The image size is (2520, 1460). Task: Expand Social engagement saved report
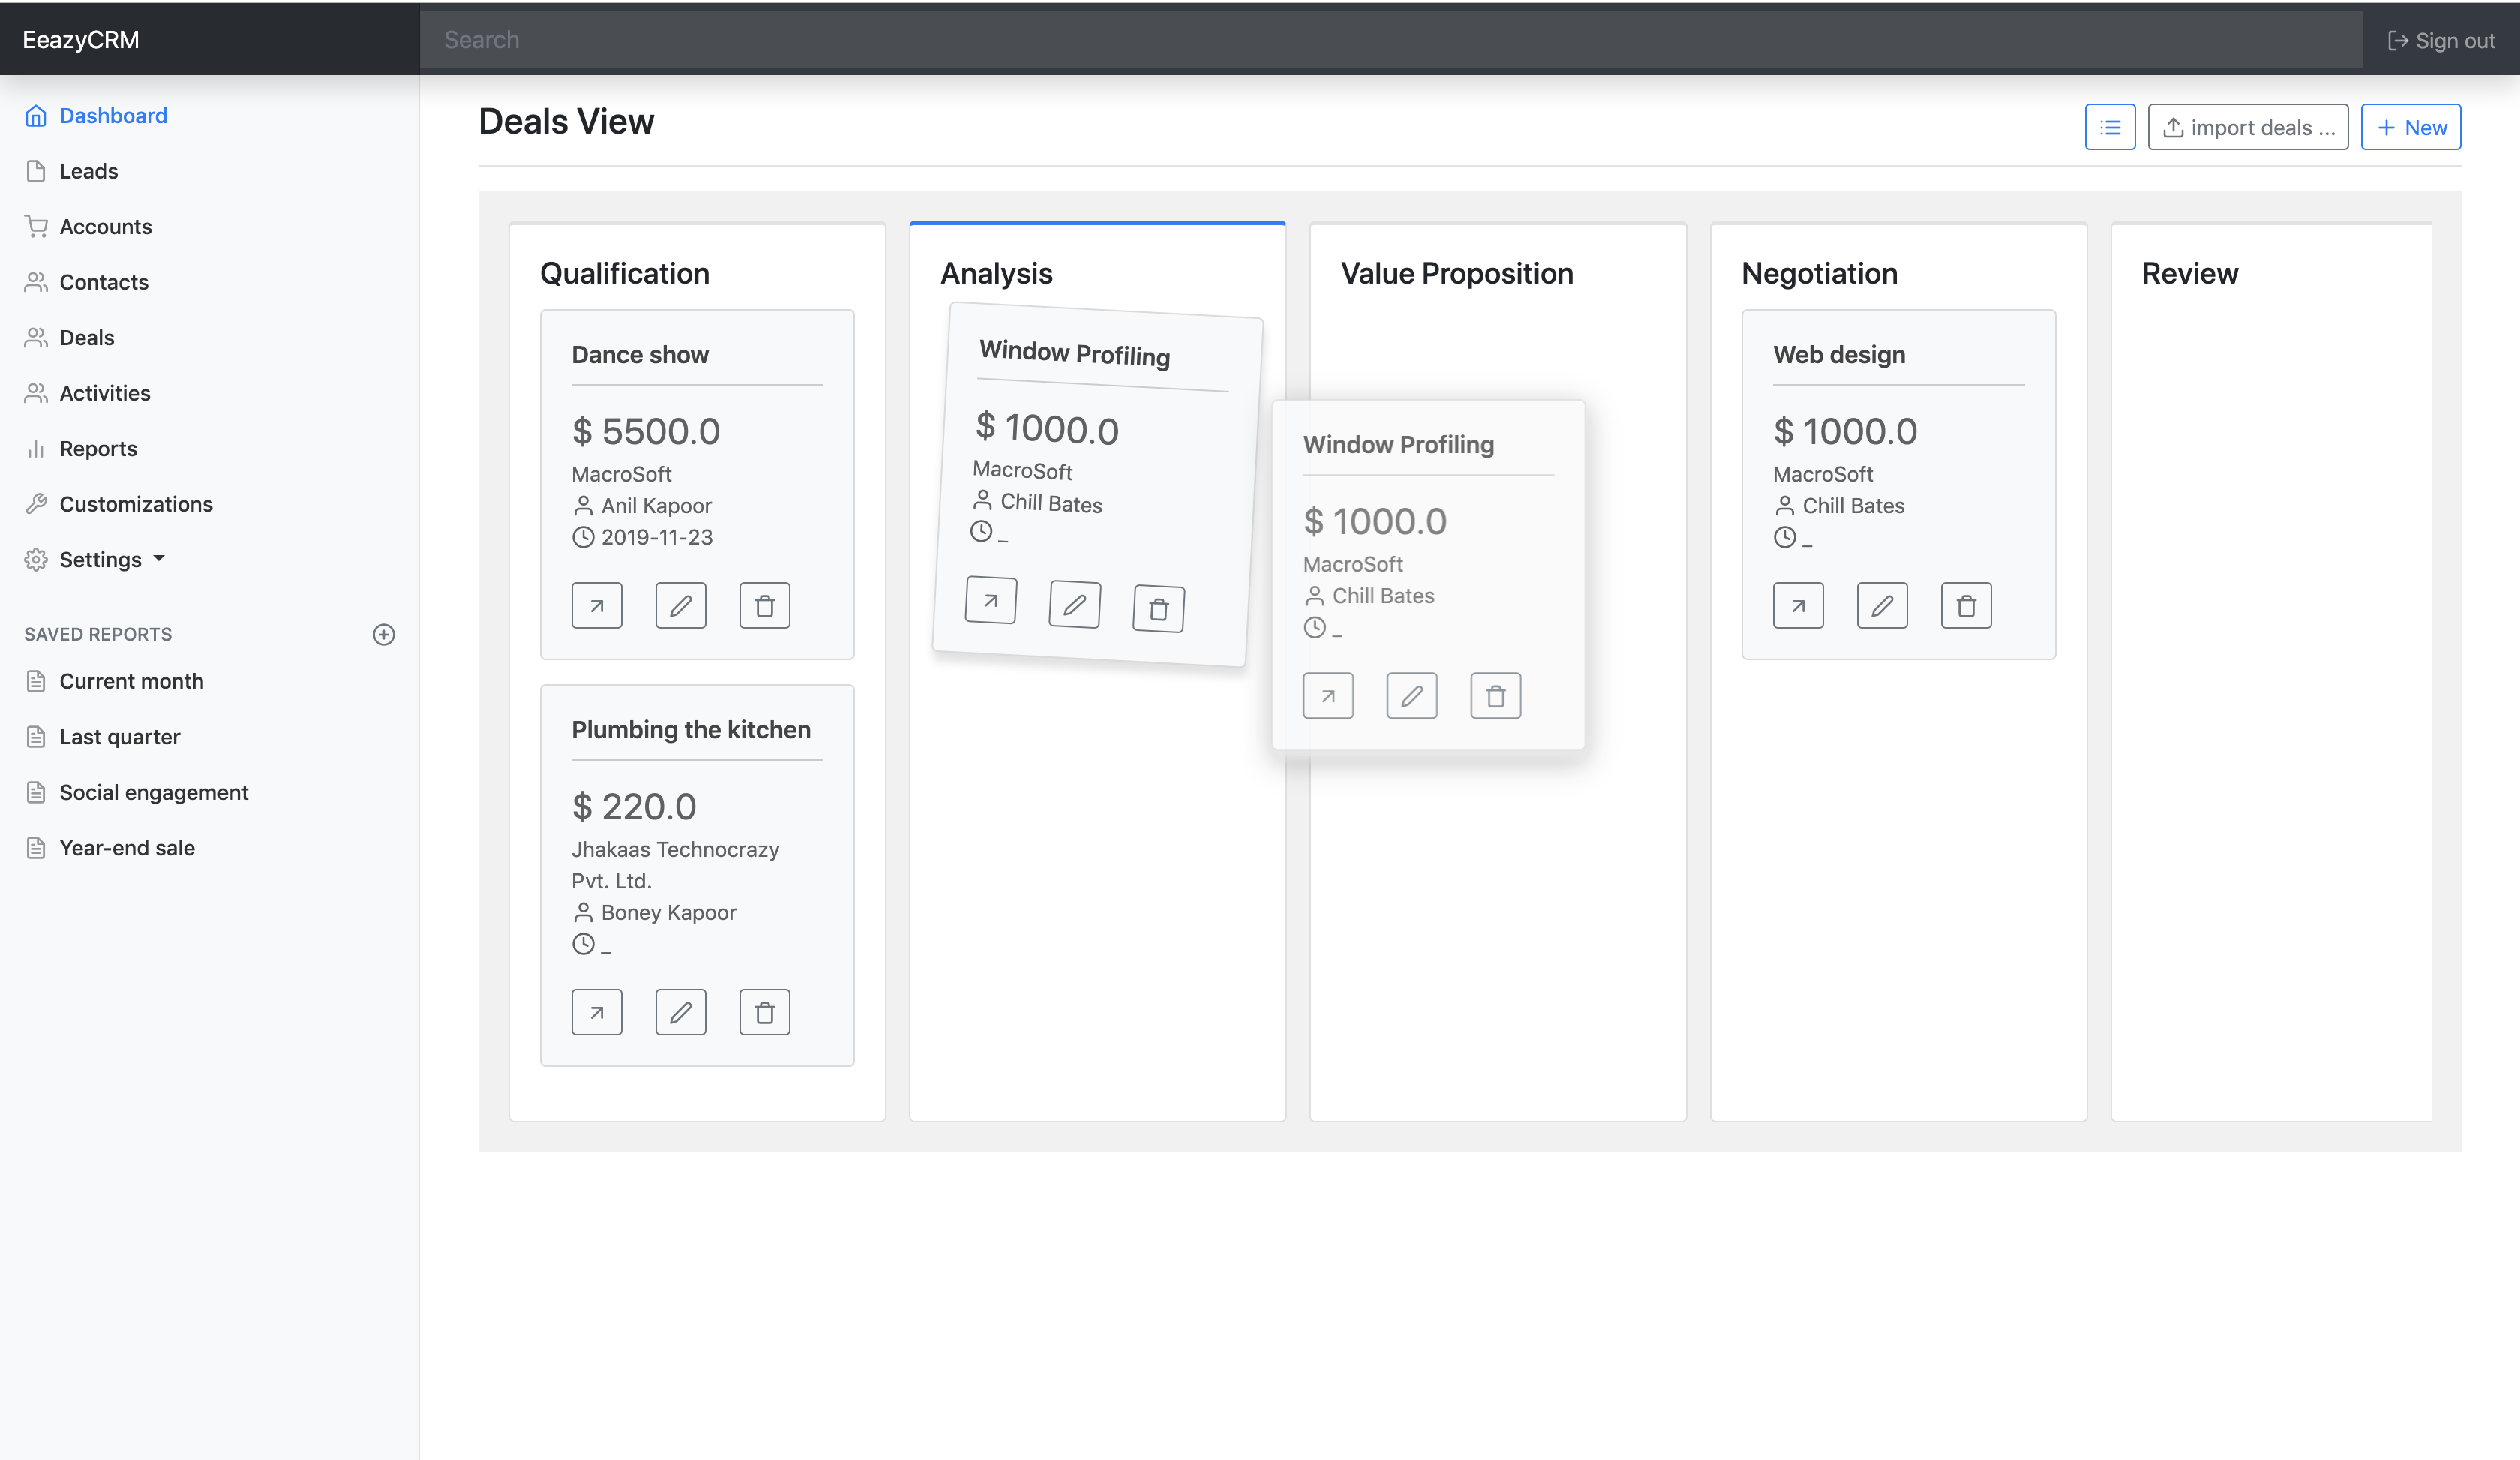153,792
